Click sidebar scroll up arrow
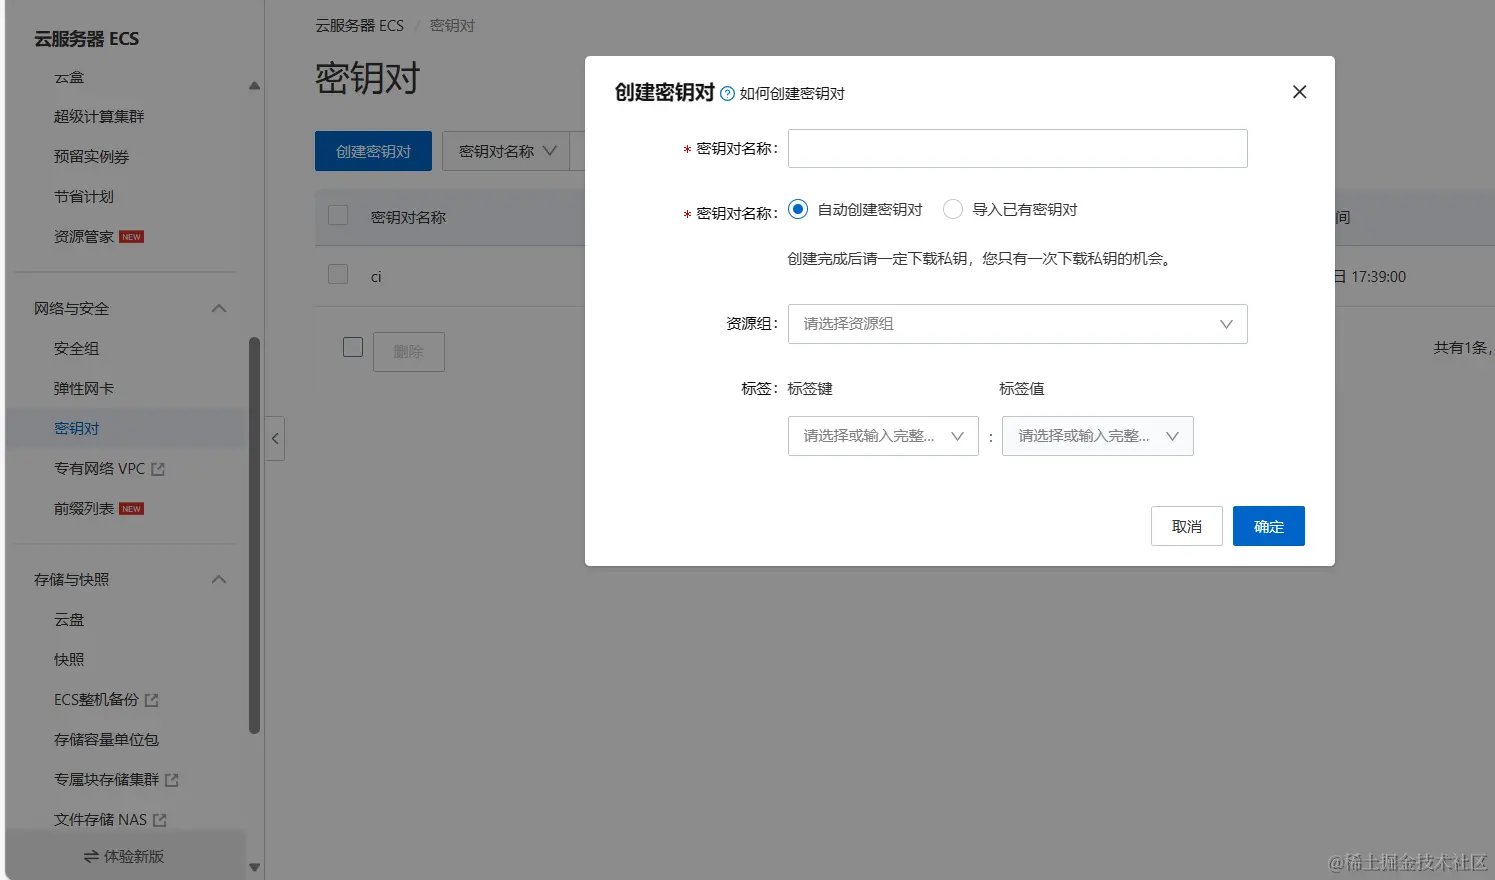Image resolution: width=1495 pixels, height=880 pixels. tap(254, 86)
